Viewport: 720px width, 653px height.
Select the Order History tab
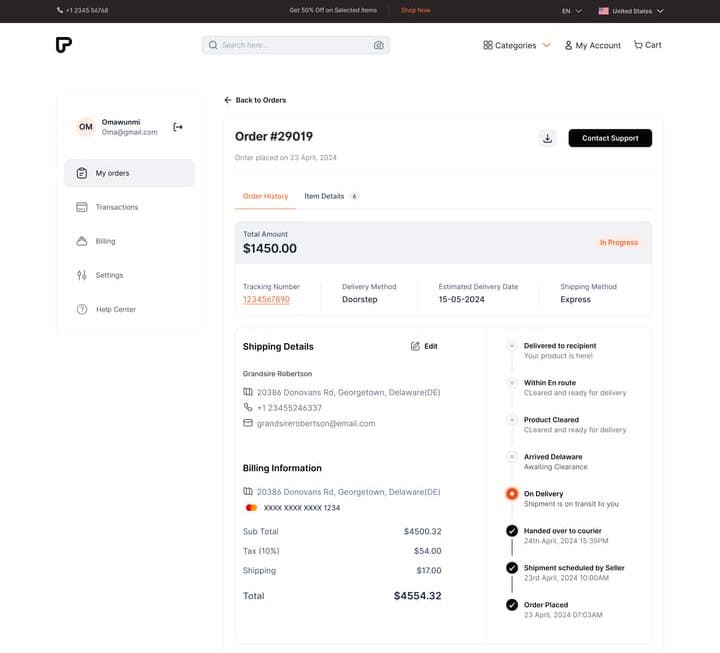point(265,197)
